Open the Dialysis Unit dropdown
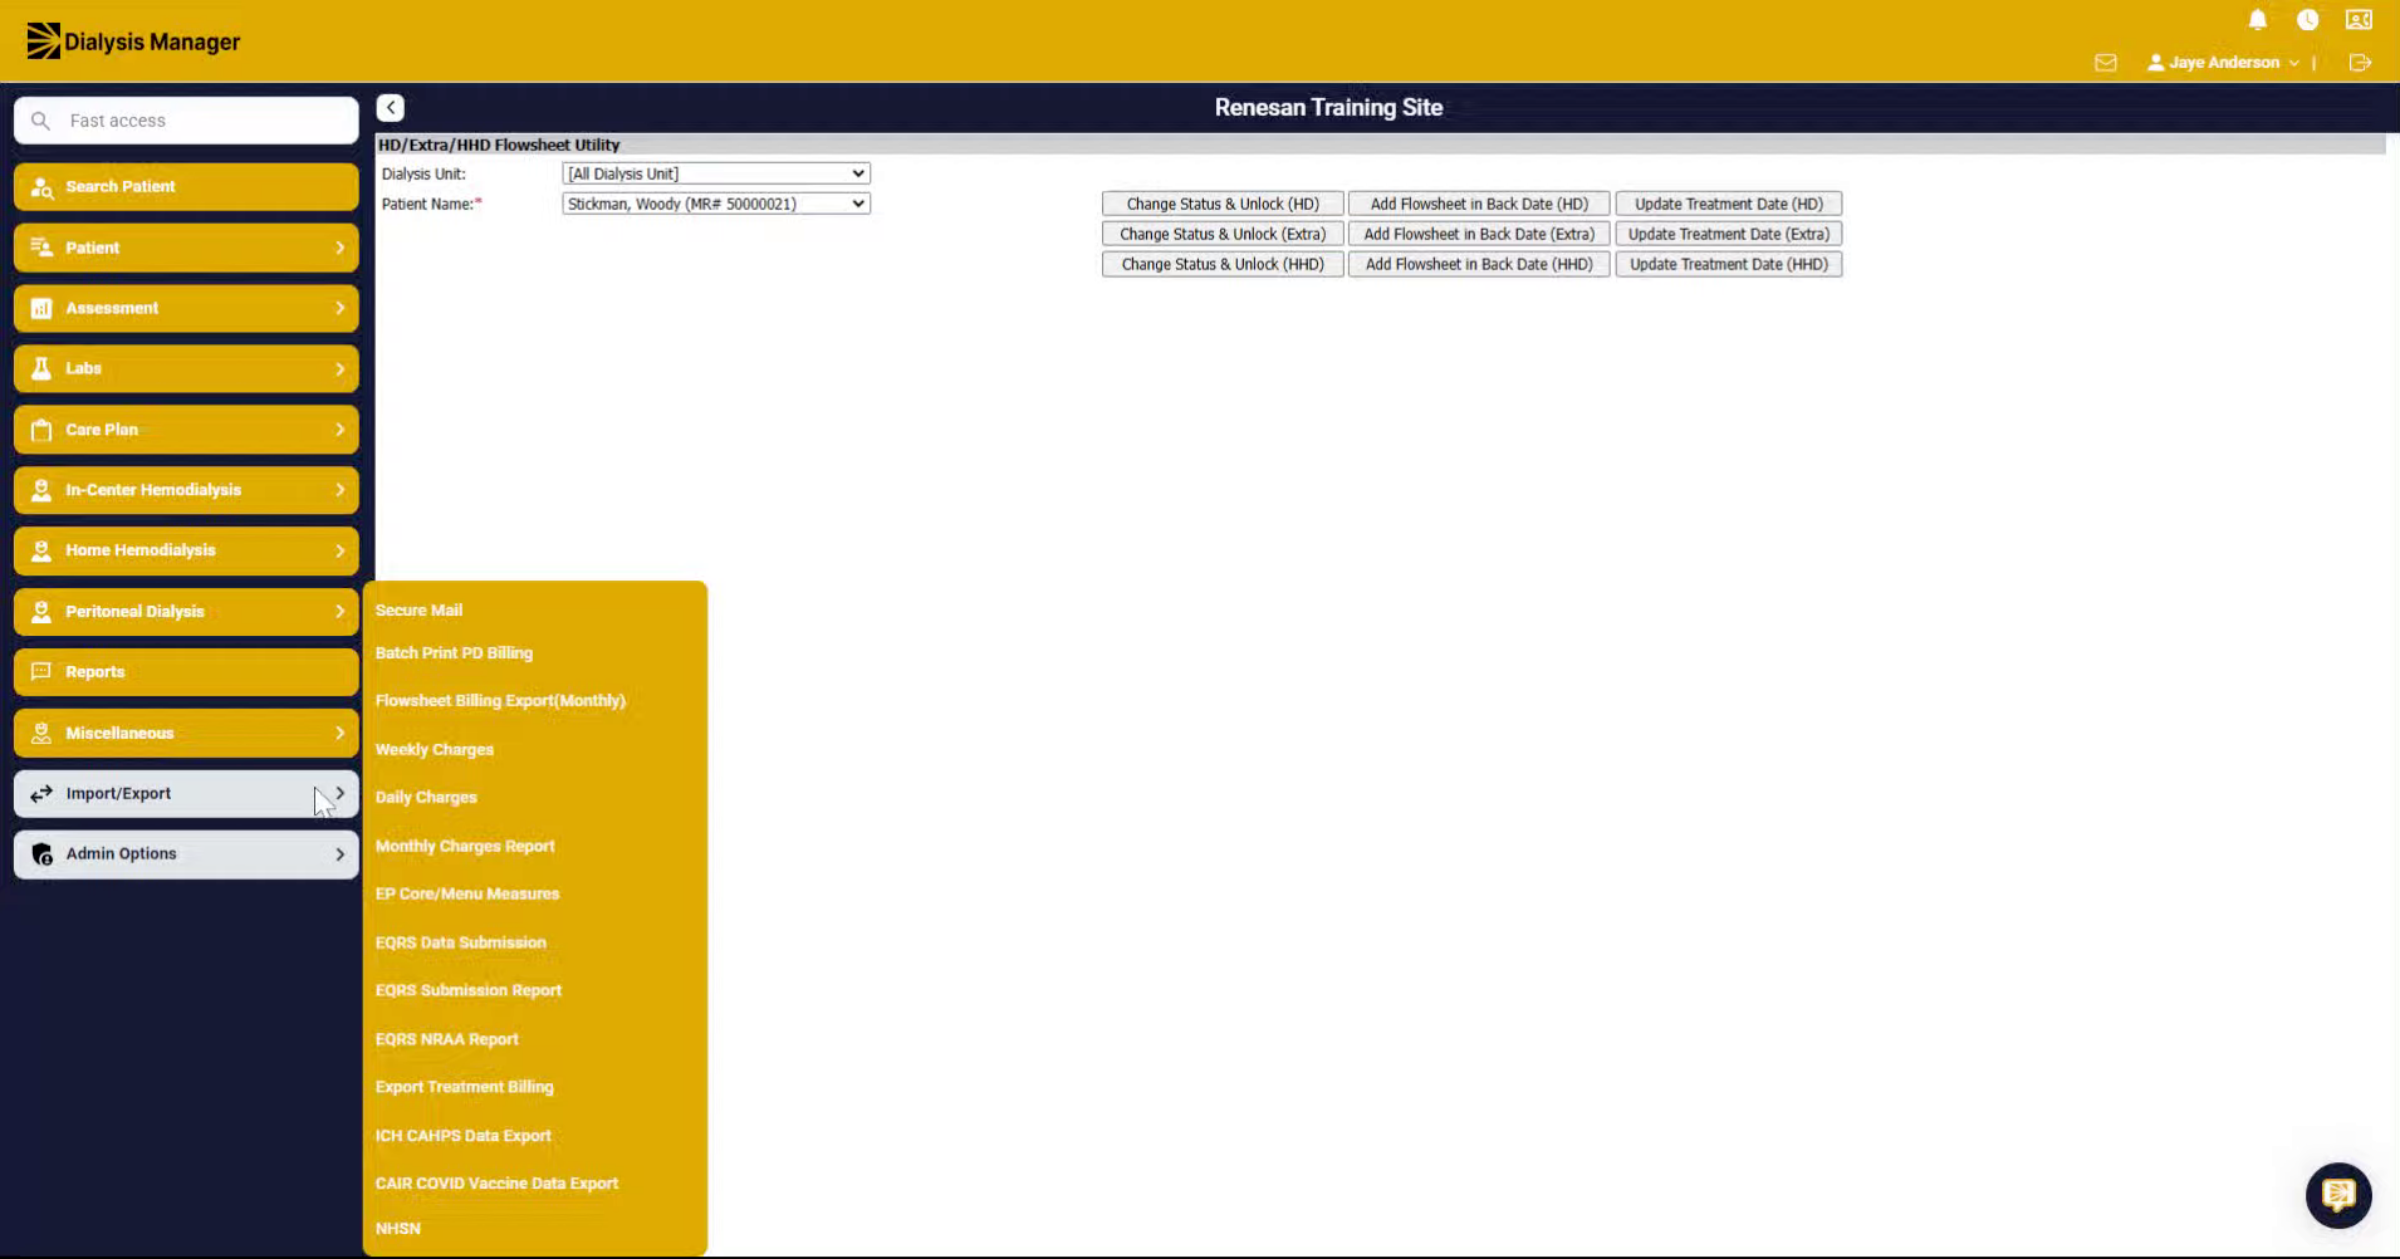 (x=716, y=173)
